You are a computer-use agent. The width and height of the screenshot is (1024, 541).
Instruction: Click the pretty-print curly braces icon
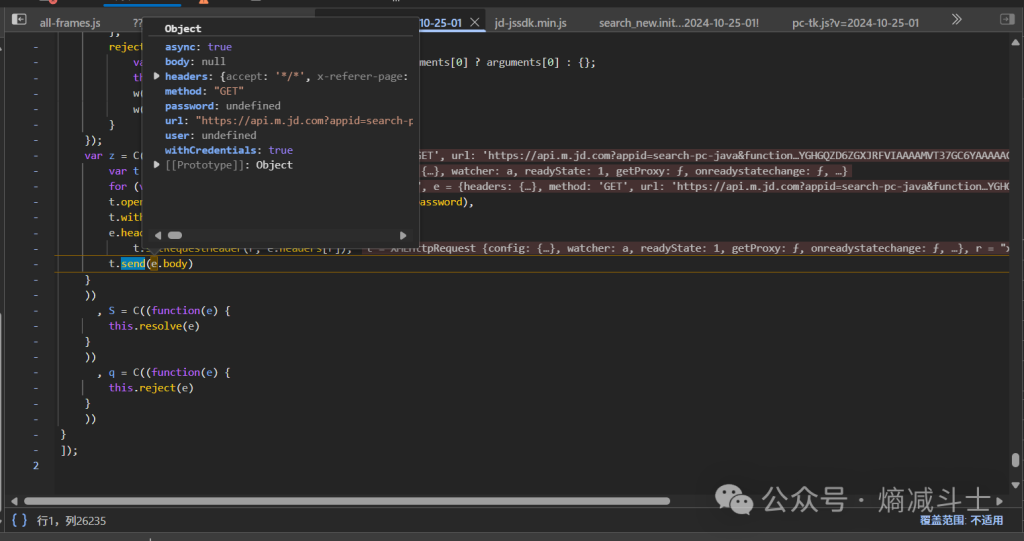(x=19, y=520)
